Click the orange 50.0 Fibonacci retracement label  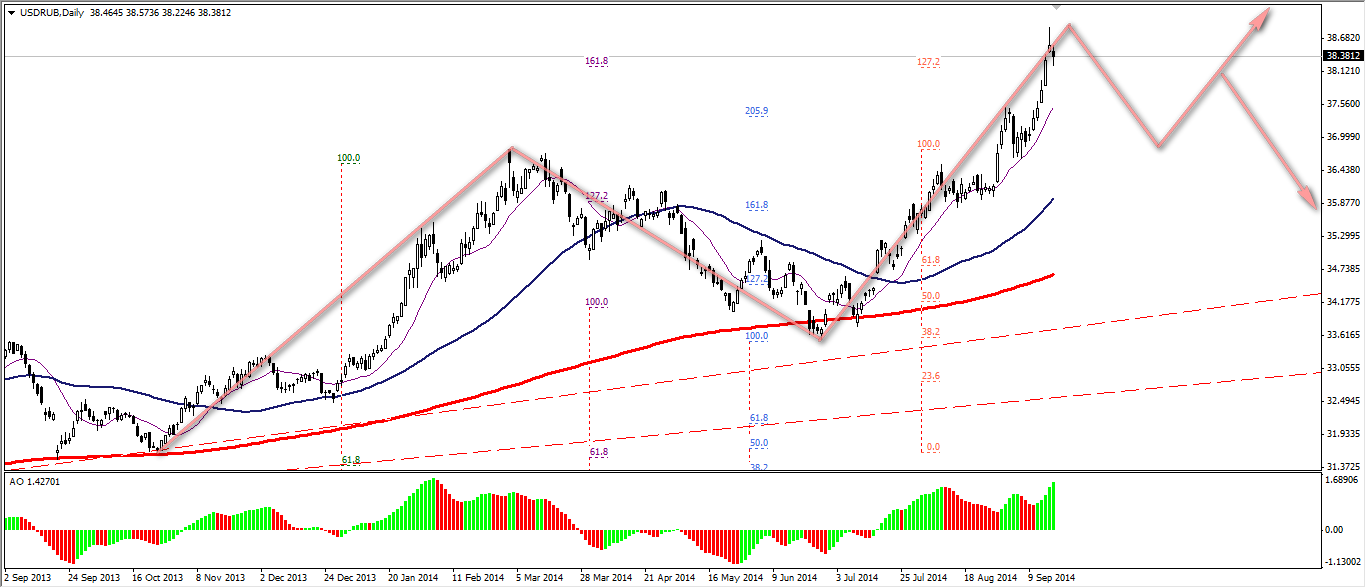click(930, 296)
